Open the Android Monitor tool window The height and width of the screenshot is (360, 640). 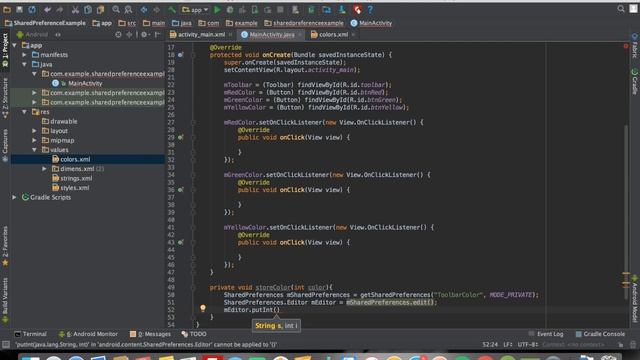[88, 334]
